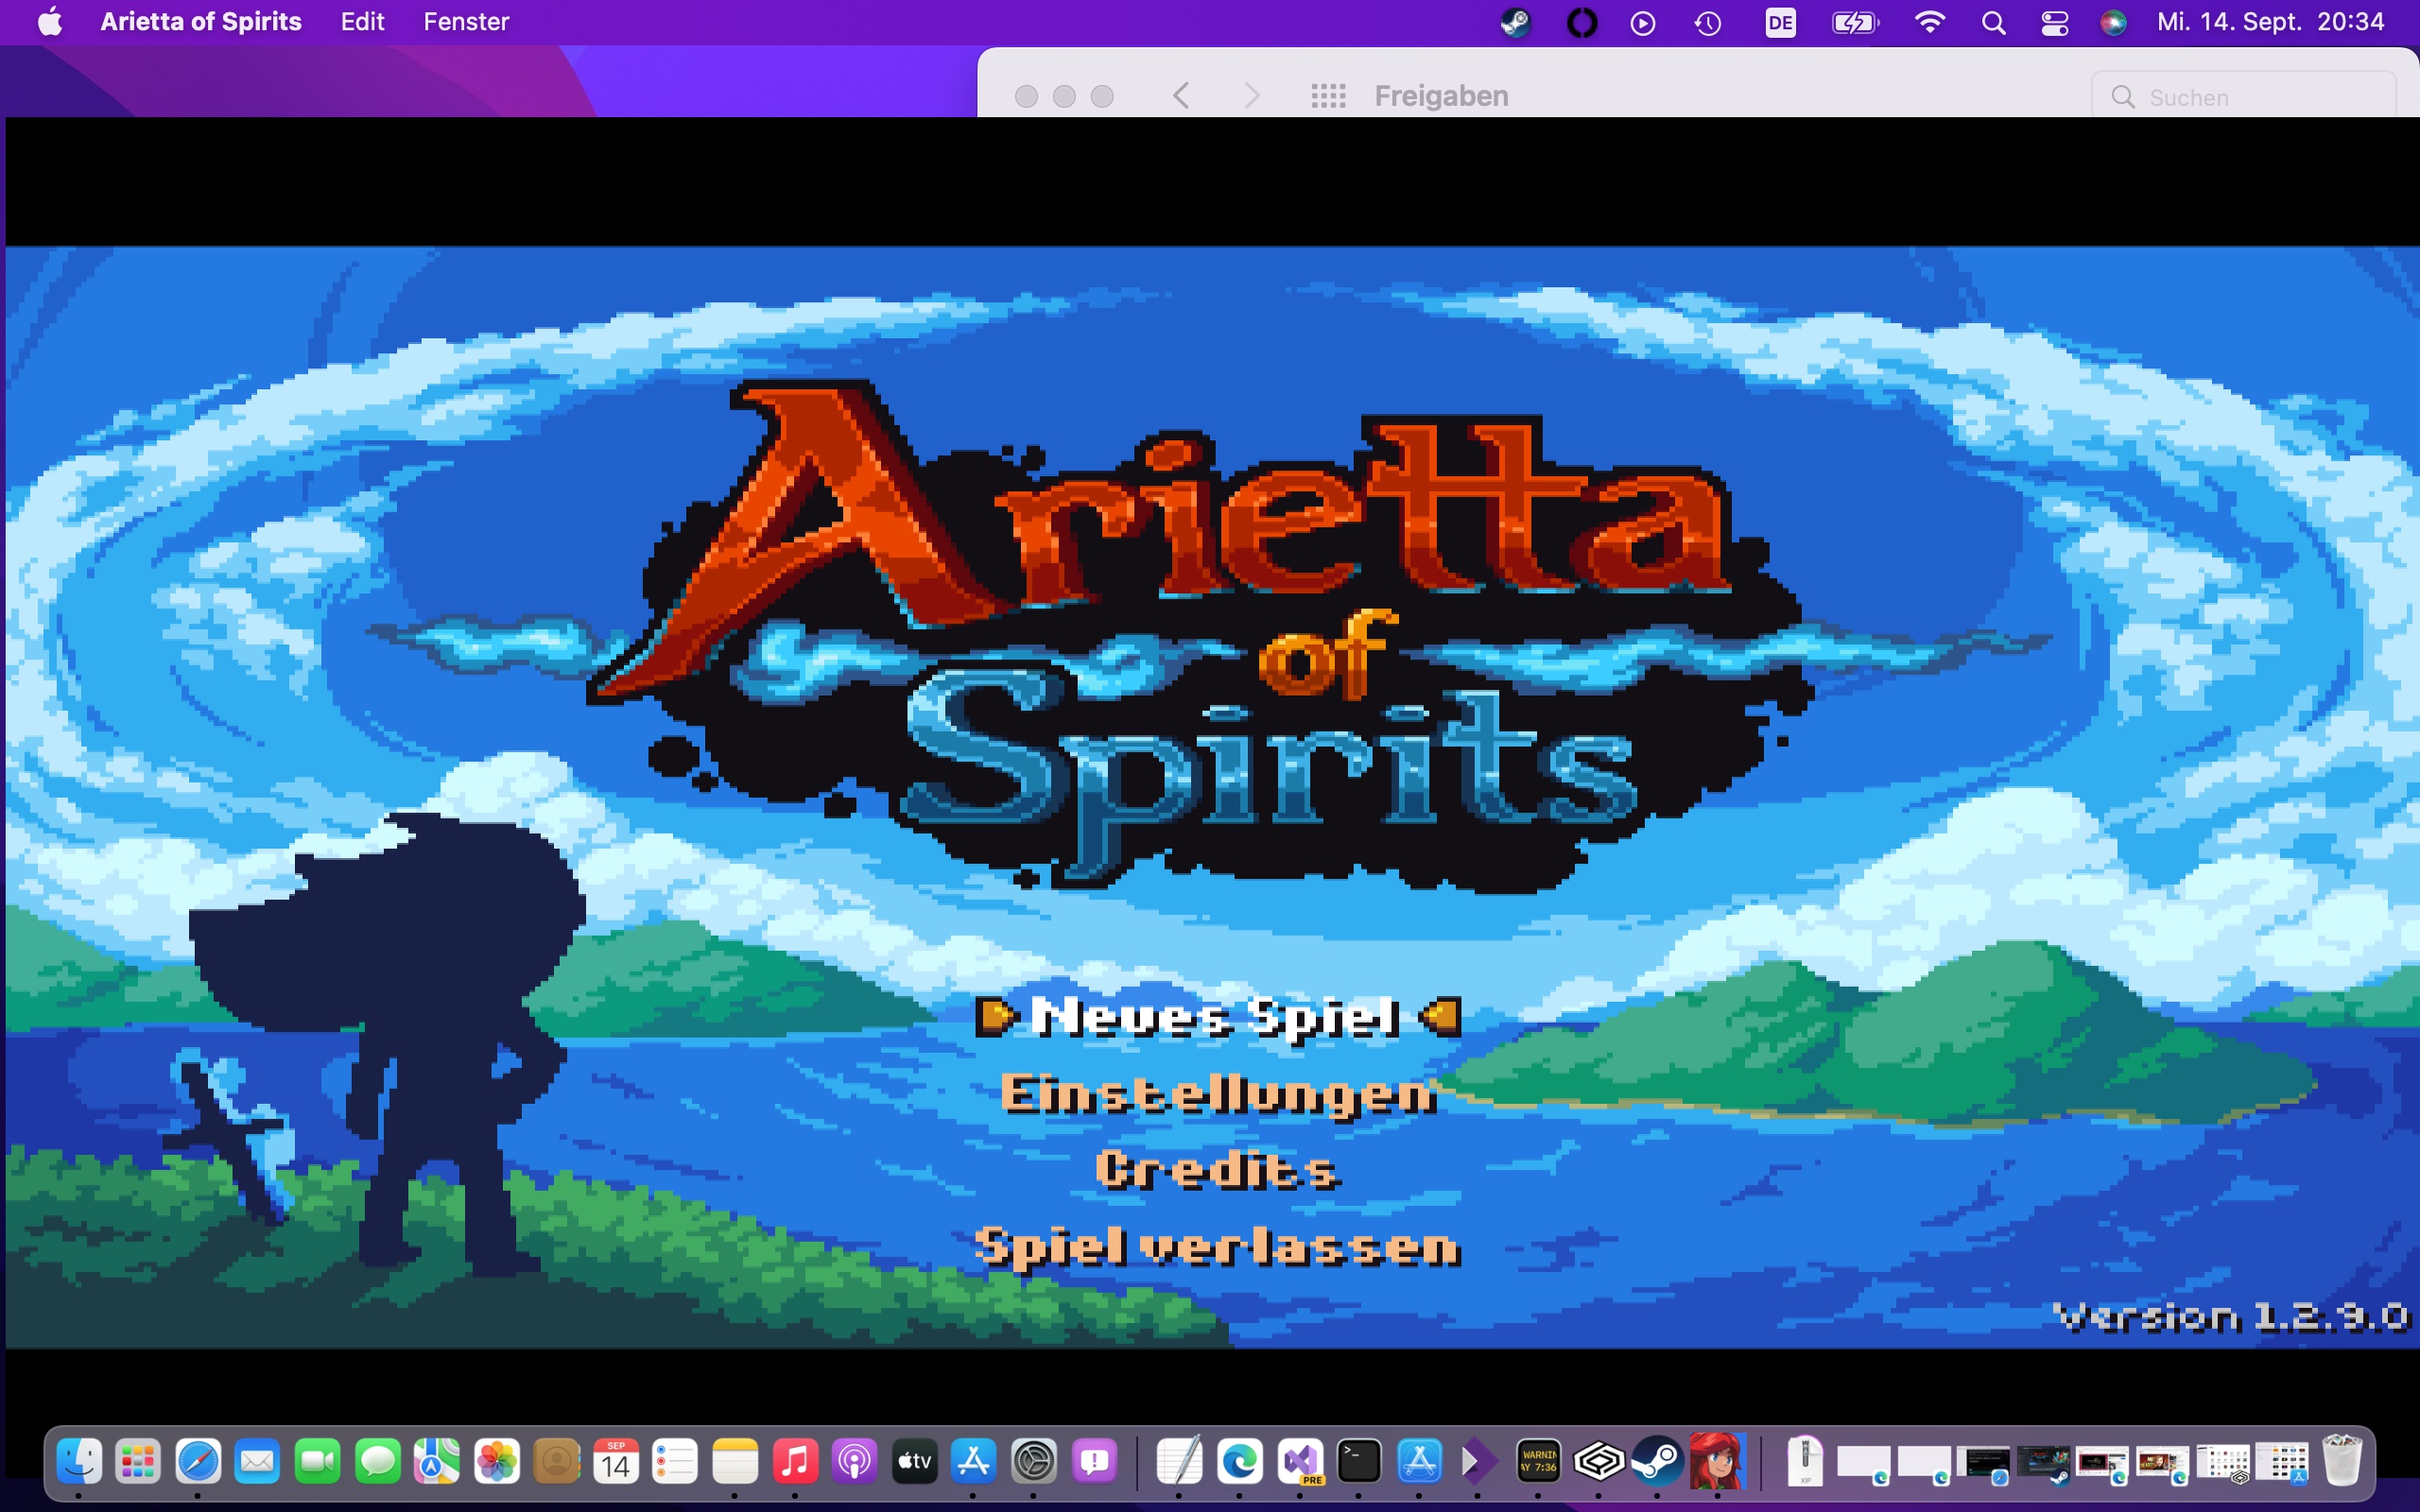2420x1512 pixels.
Task: Open Calendar showing SEP 14 in Dock
Action: (616, 1462)
